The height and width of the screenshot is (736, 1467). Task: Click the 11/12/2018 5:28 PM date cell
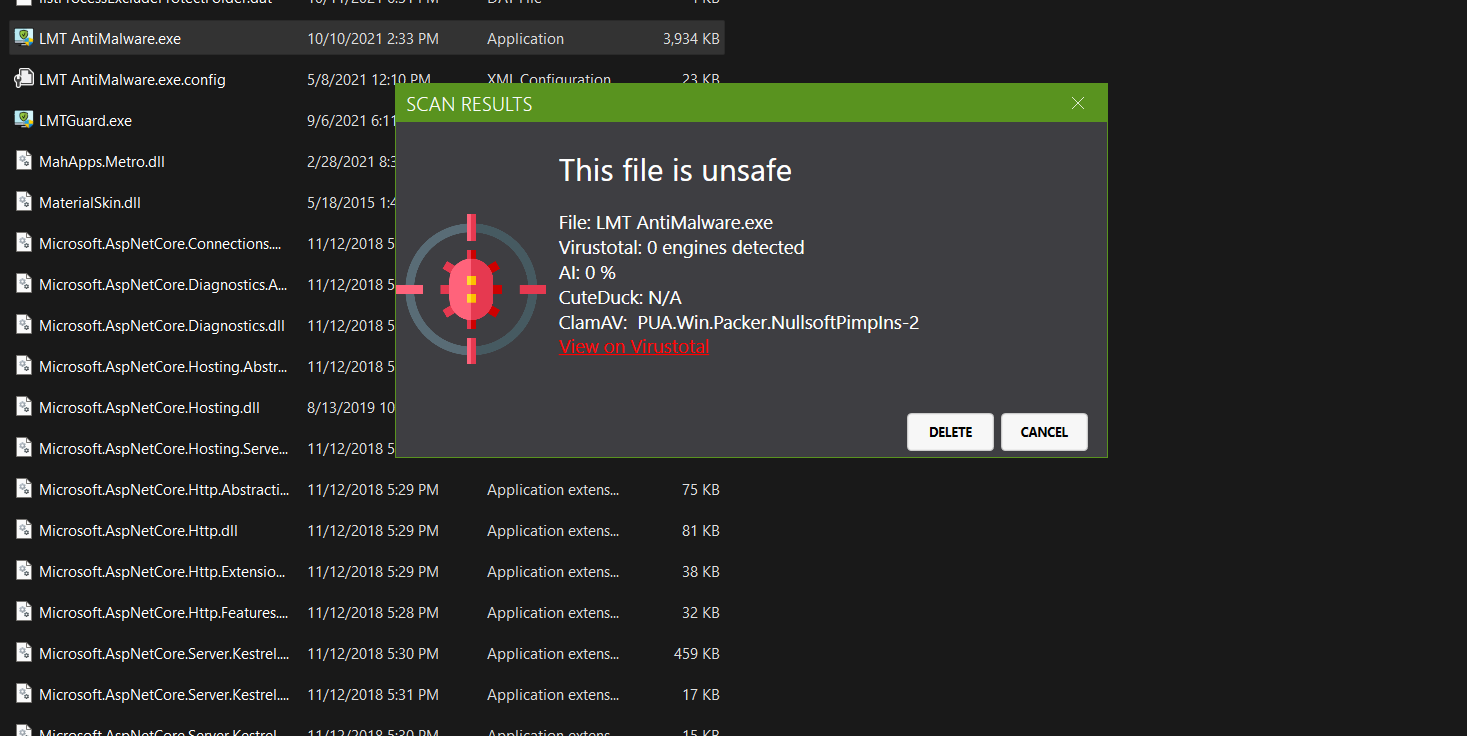pos(373,613)
